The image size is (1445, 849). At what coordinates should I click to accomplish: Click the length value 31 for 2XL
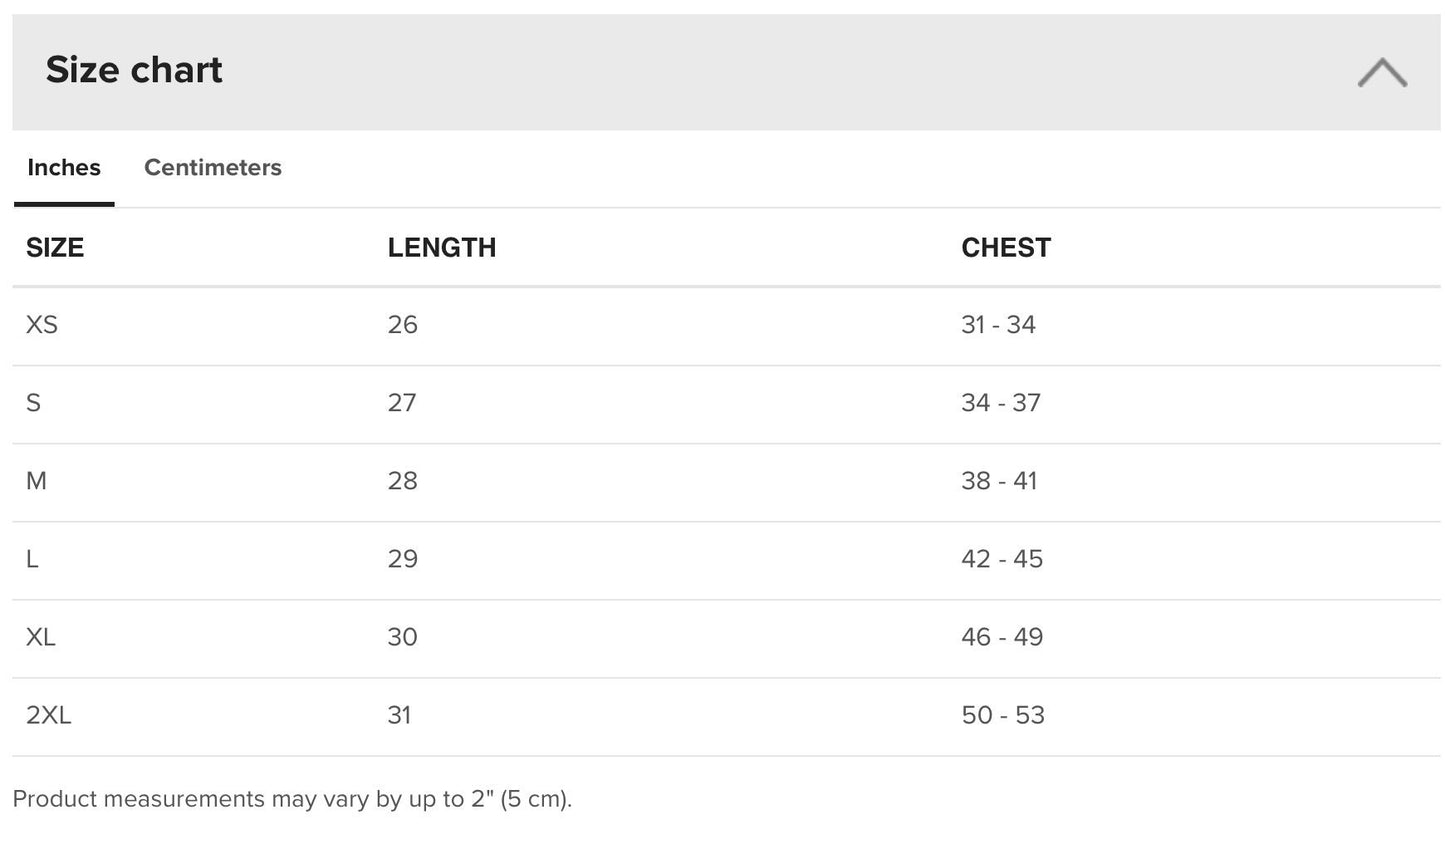click(399, 715)
